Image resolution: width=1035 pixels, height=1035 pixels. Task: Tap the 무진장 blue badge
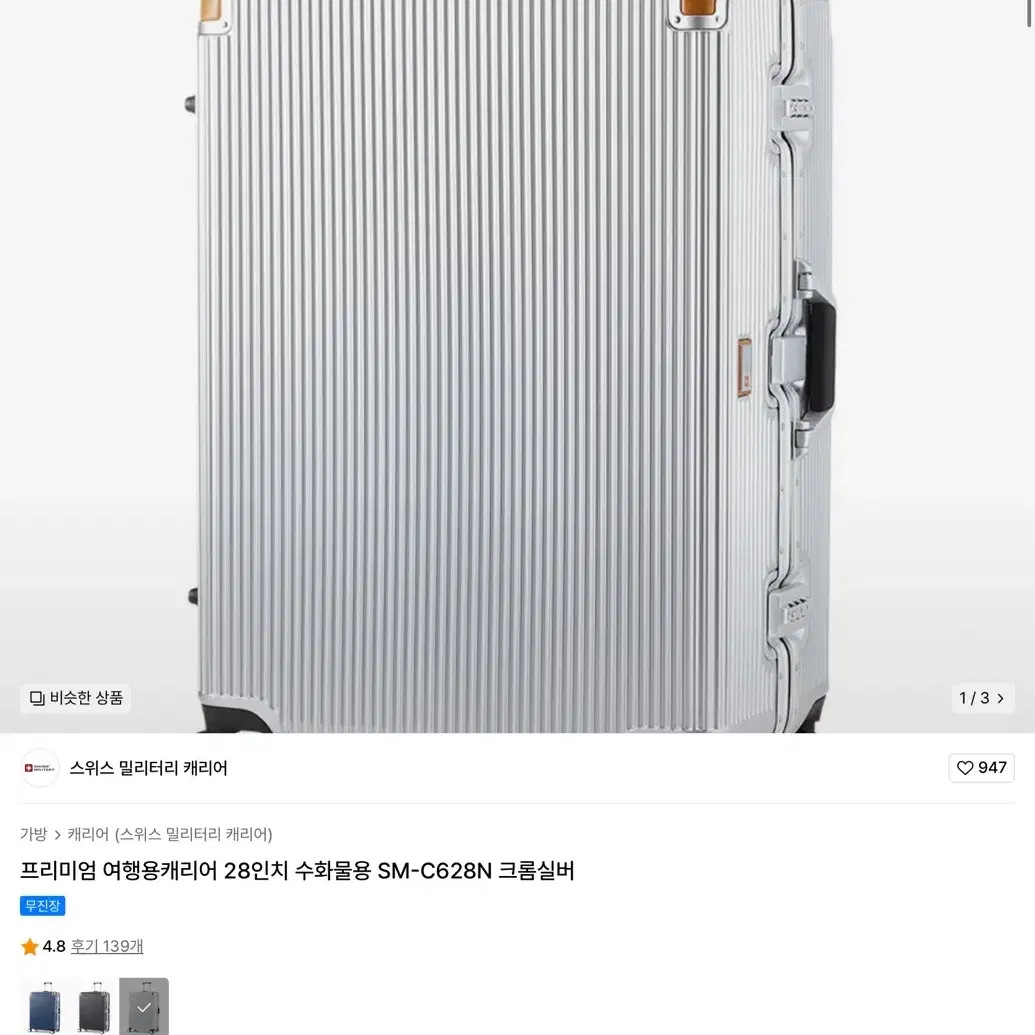pyautogui.click(x=42, y=906)
